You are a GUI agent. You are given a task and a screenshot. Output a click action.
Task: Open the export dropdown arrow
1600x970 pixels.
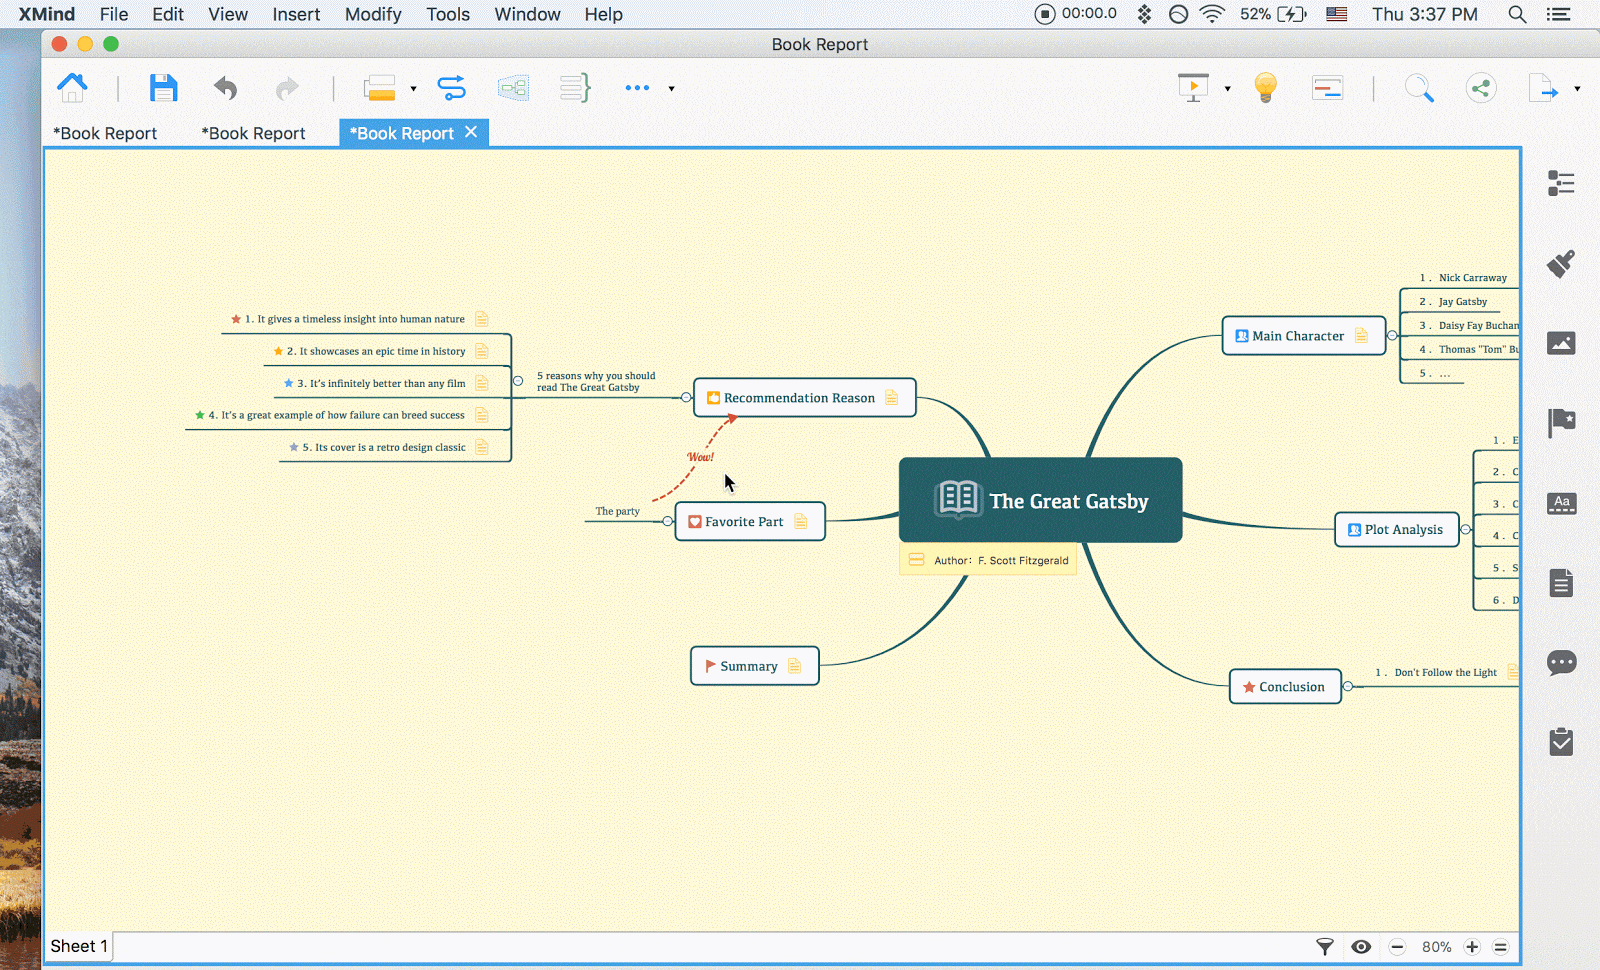point(1577,89)
